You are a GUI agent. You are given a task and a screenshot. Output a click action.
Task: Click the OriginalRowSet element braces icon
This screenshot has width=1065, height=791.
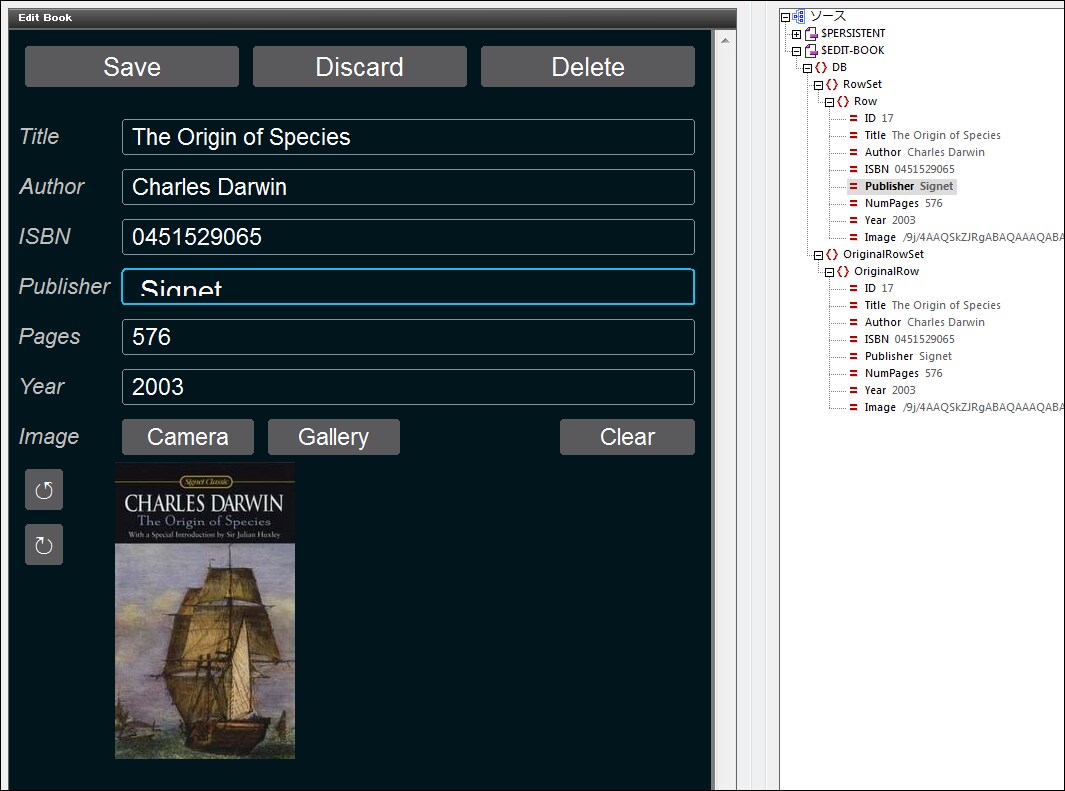pos(832,254)
